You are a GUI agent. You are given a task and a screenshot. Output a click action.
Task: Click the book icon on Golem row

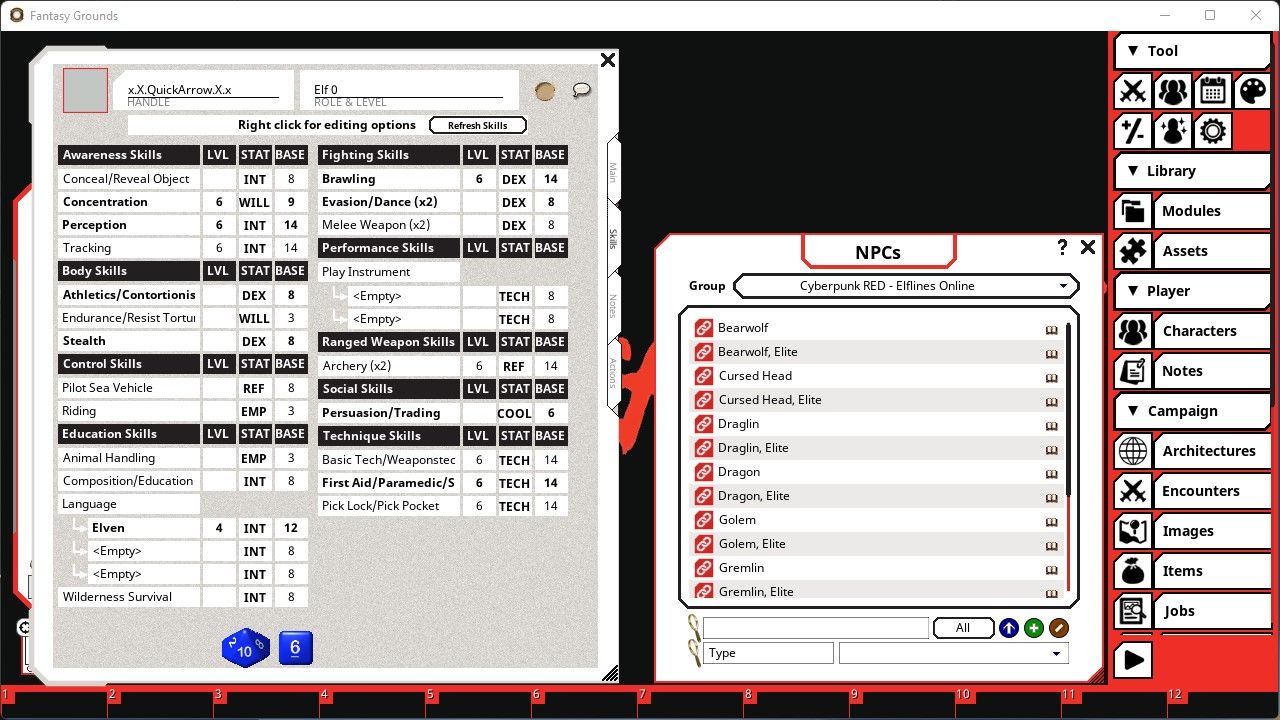pos(1051,521)
